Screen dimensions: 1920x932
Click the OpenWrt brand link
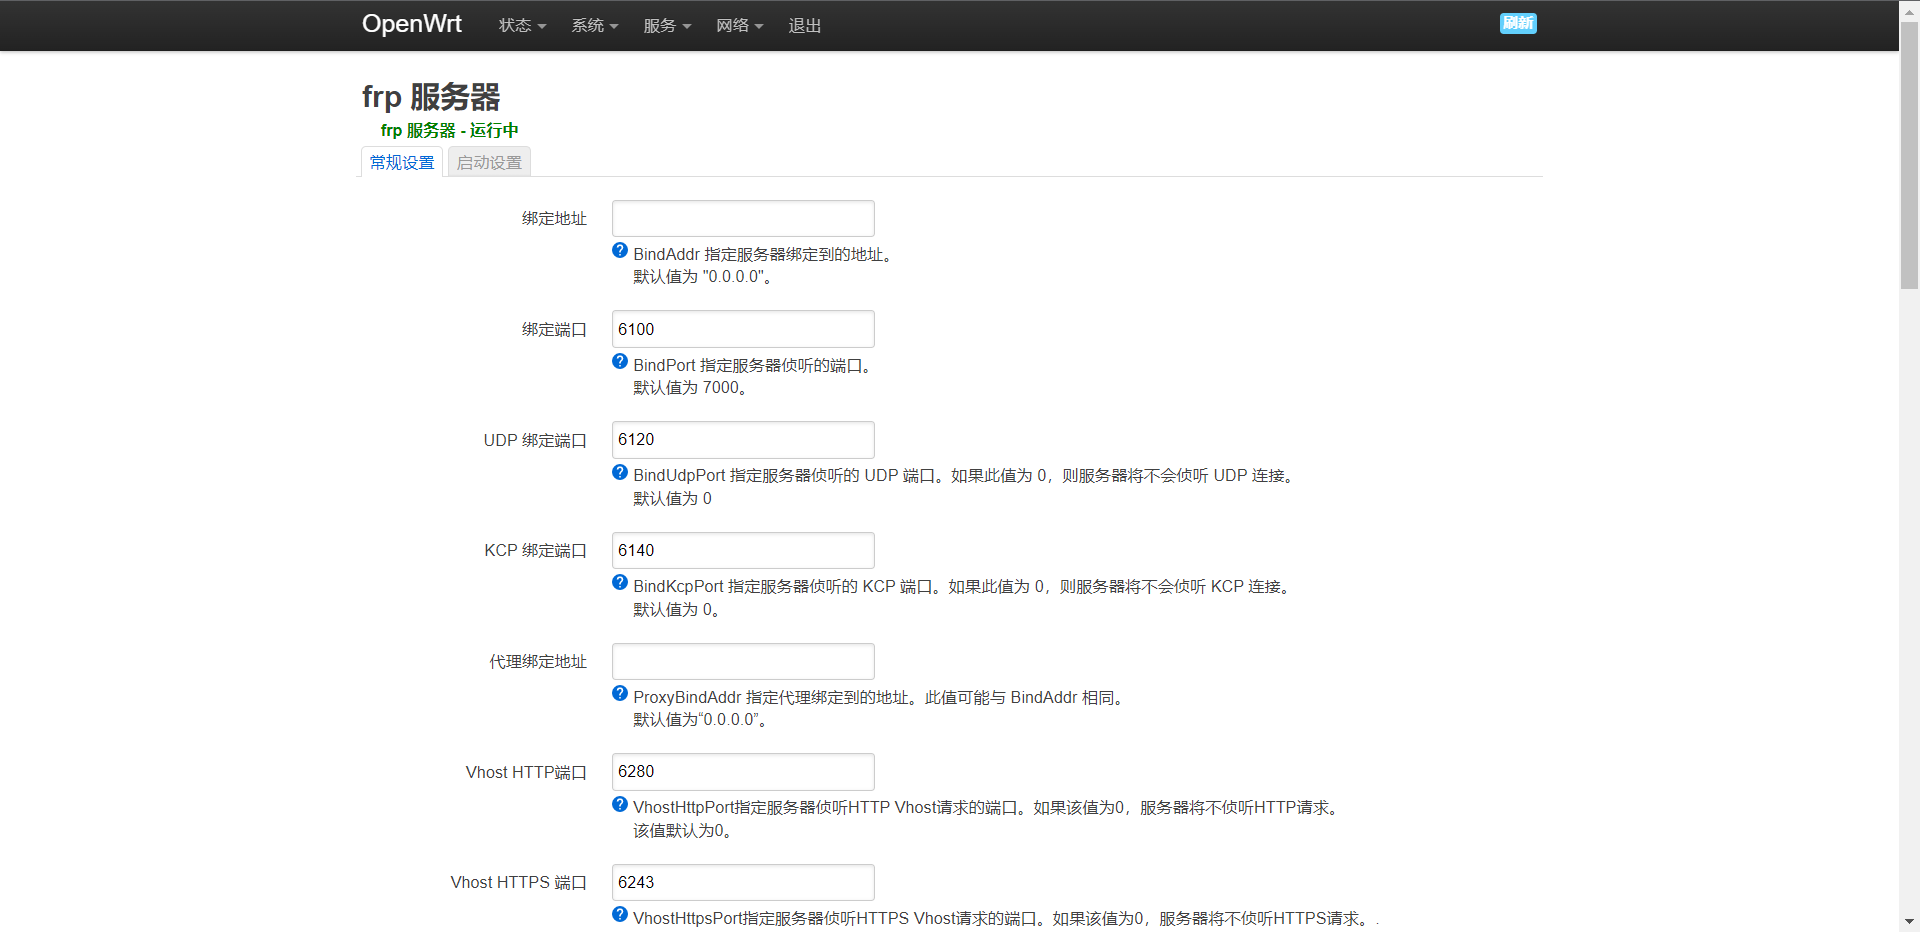pos(412,24)
